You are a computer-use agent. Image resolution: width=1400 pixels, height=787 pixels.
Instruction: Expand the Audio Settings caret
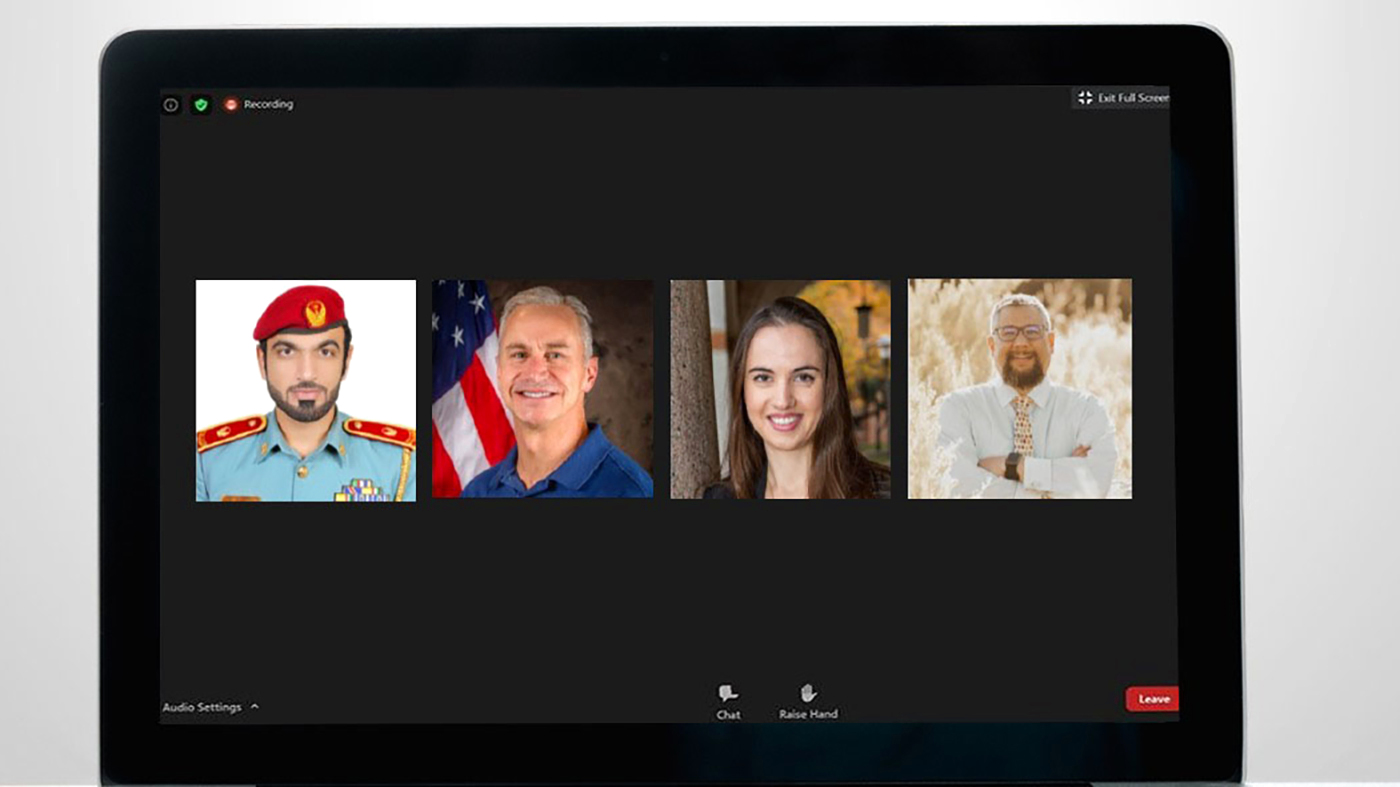pyautogui.click(x=254, y=707)
